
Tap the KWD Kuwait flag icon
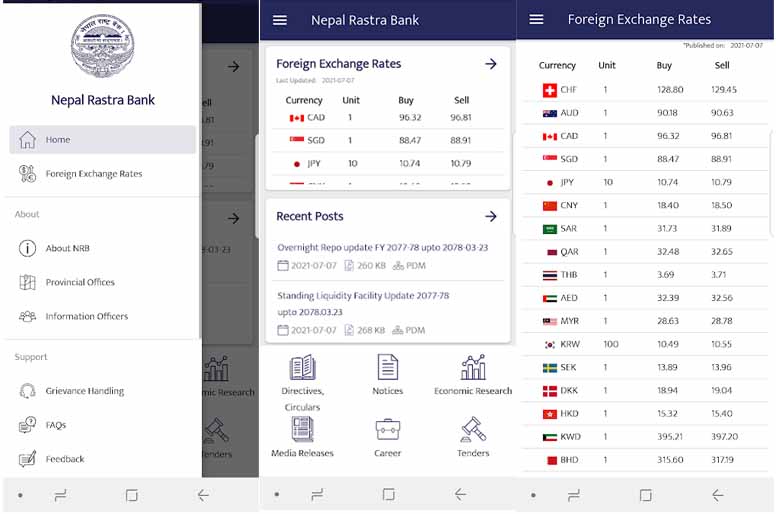pos(550,437)
